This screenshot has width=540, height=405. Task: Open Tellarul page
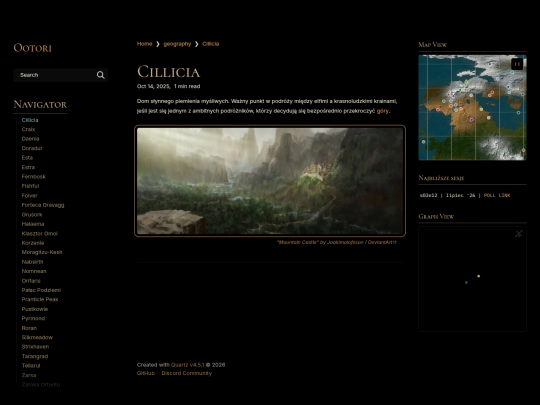(x=31, y=365)
